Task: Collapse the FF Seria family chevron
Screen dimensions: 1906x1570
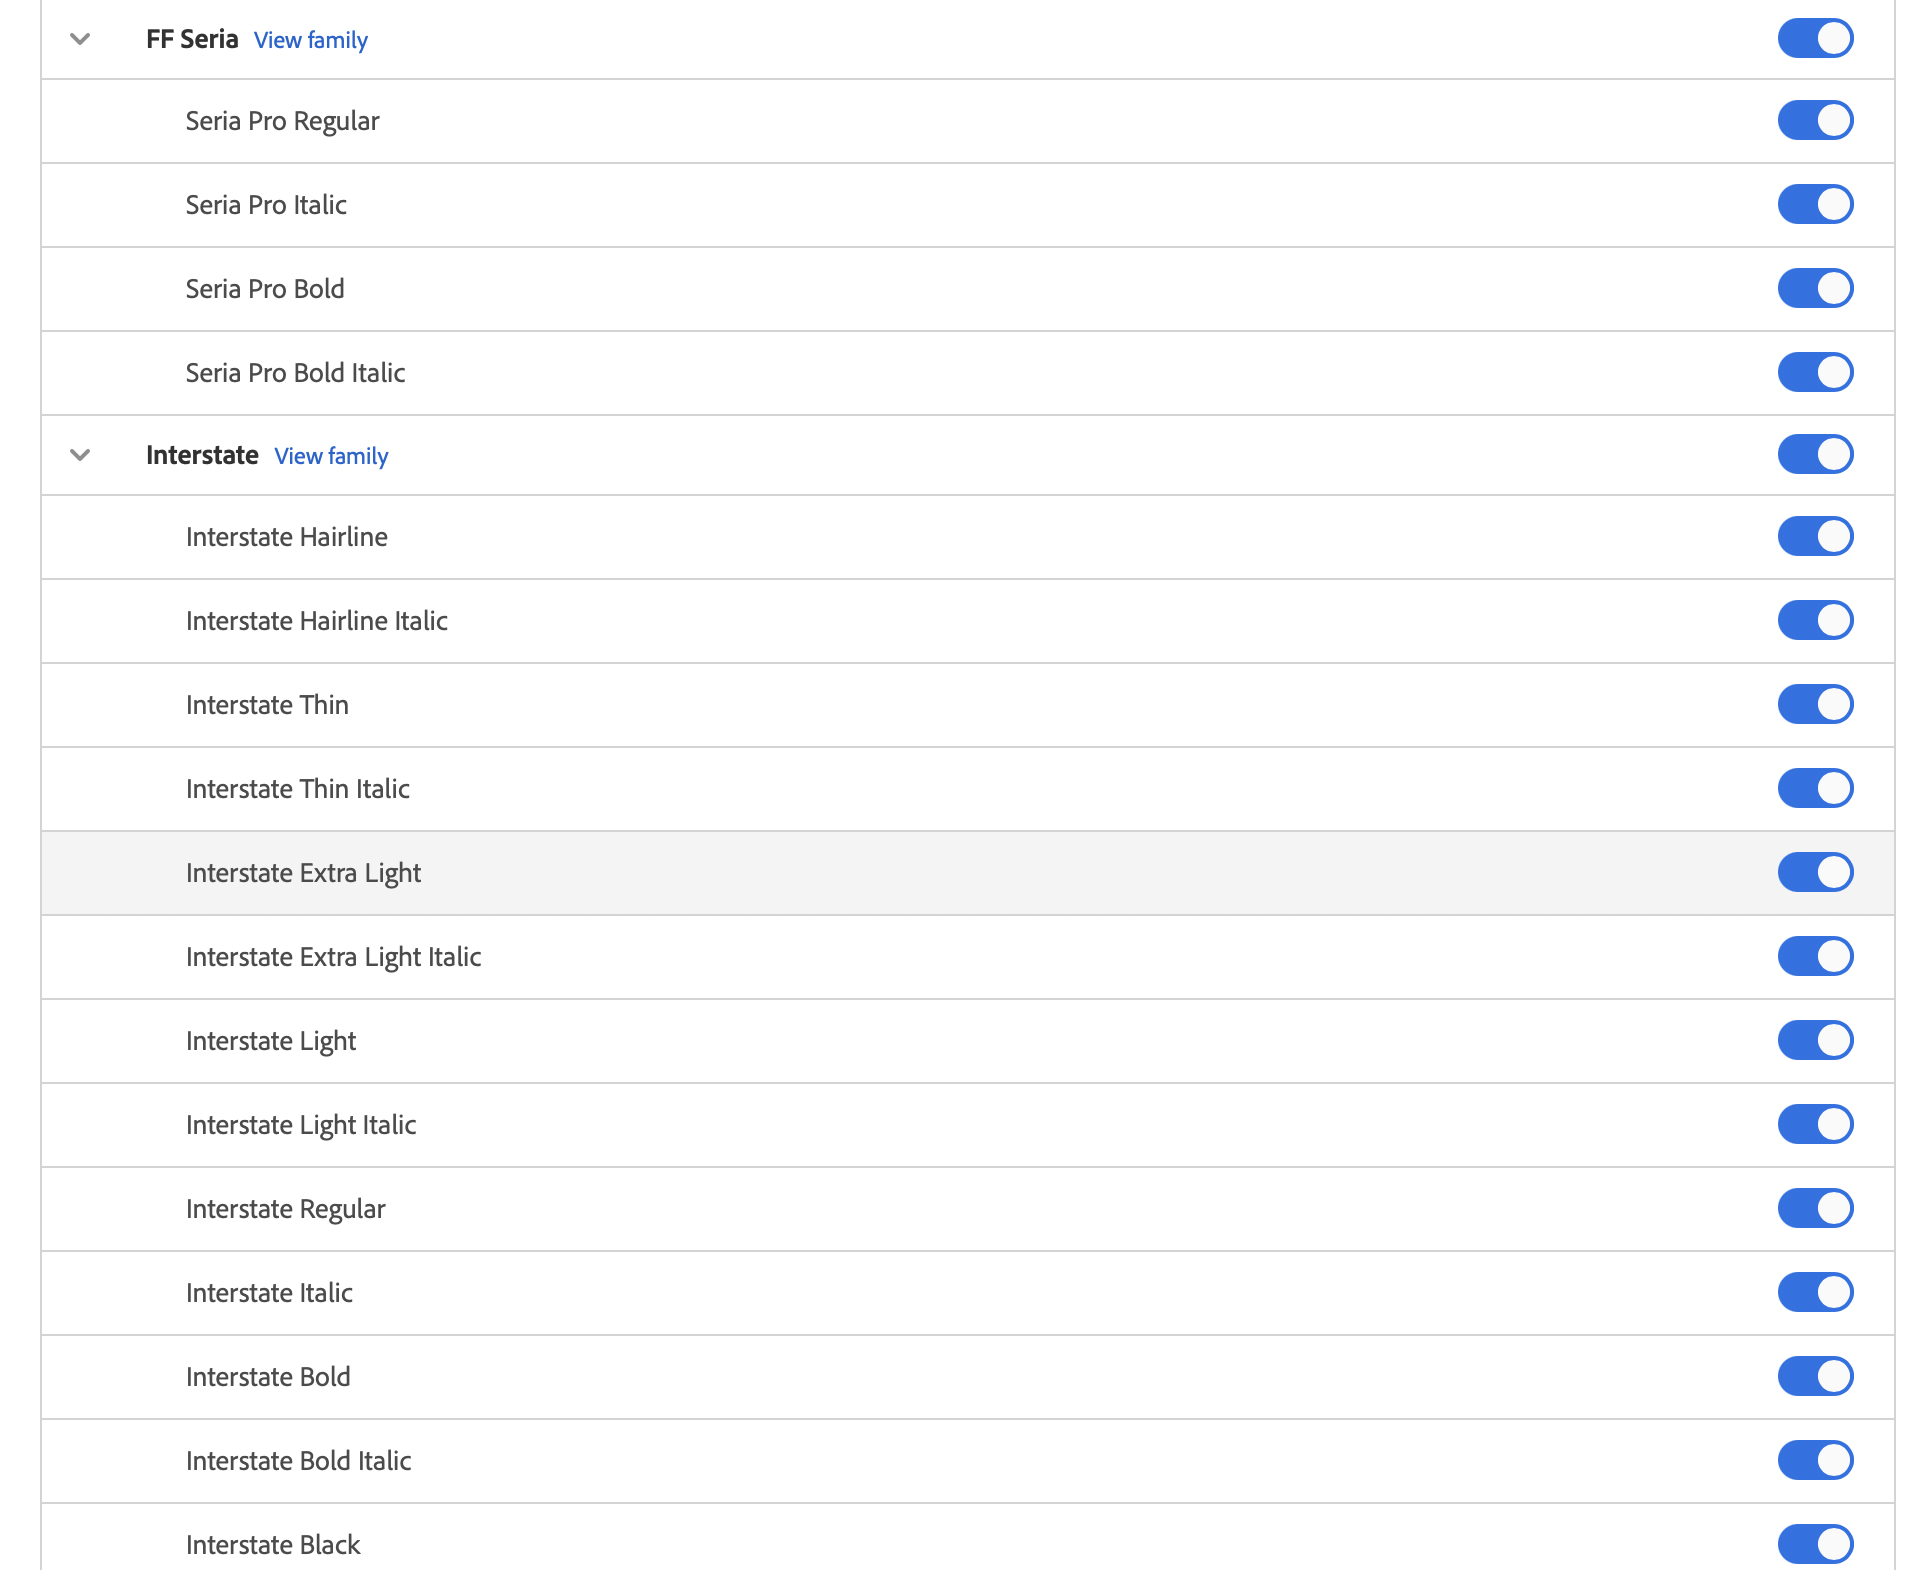Action: pyautogui.click(x=80, y=39)
